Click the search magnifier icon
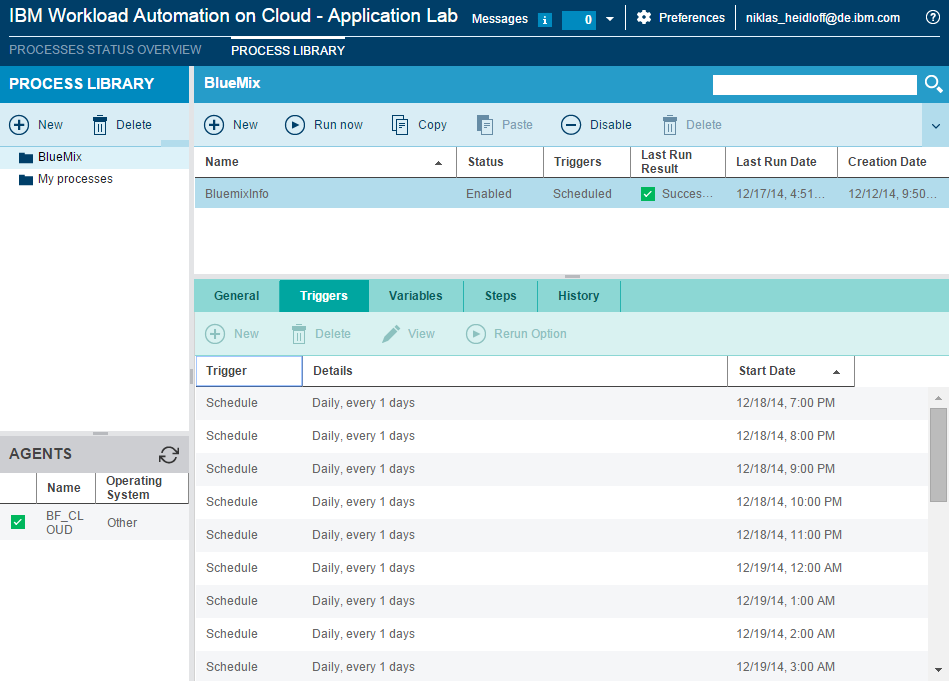 point(933,84)
